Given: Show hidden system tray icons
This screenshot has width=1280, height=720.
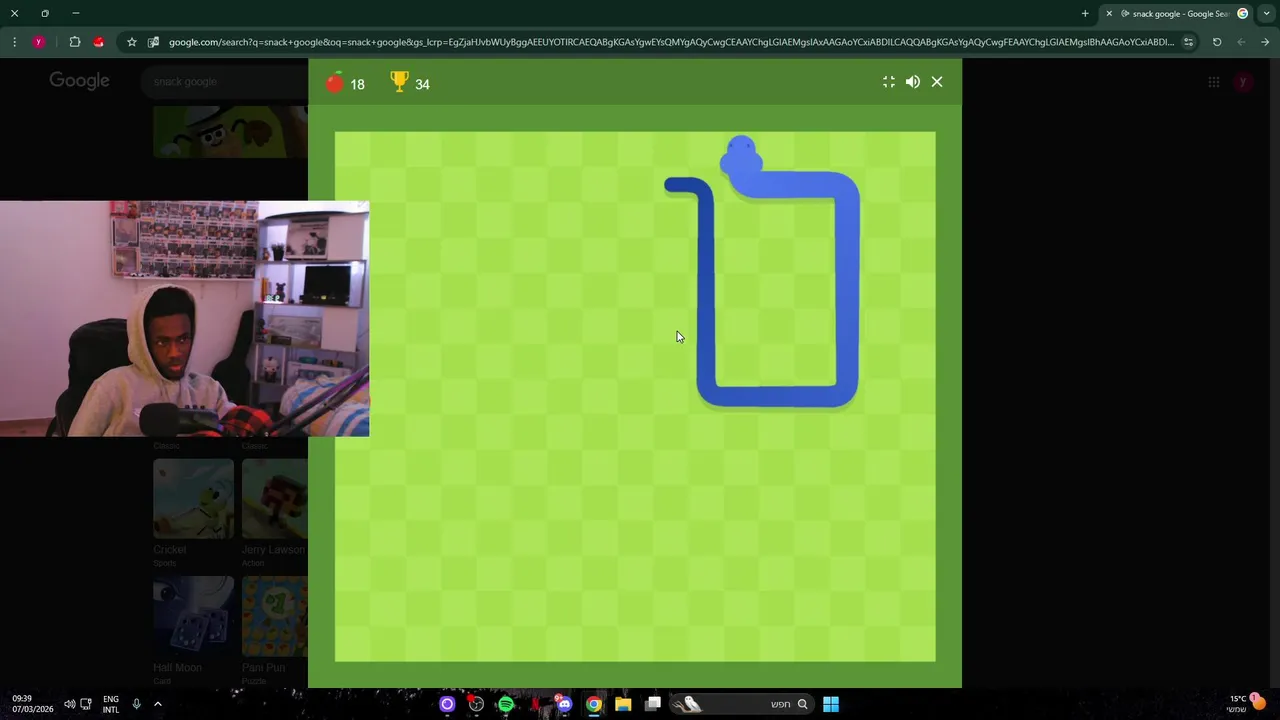Looking at the screenshot, I should [x=157, y=704].
